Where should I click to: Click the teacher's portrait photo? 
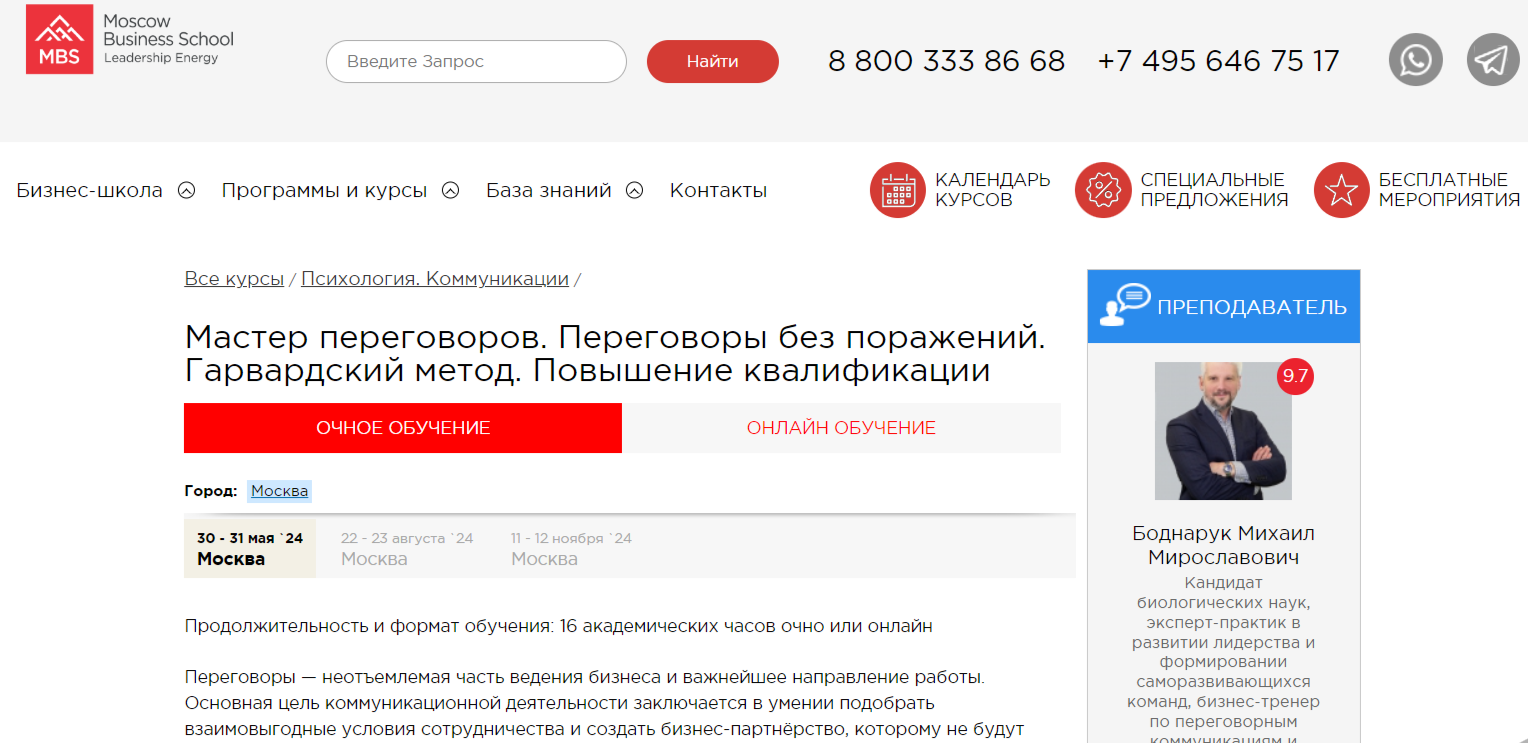click(x=1223, y=431)
